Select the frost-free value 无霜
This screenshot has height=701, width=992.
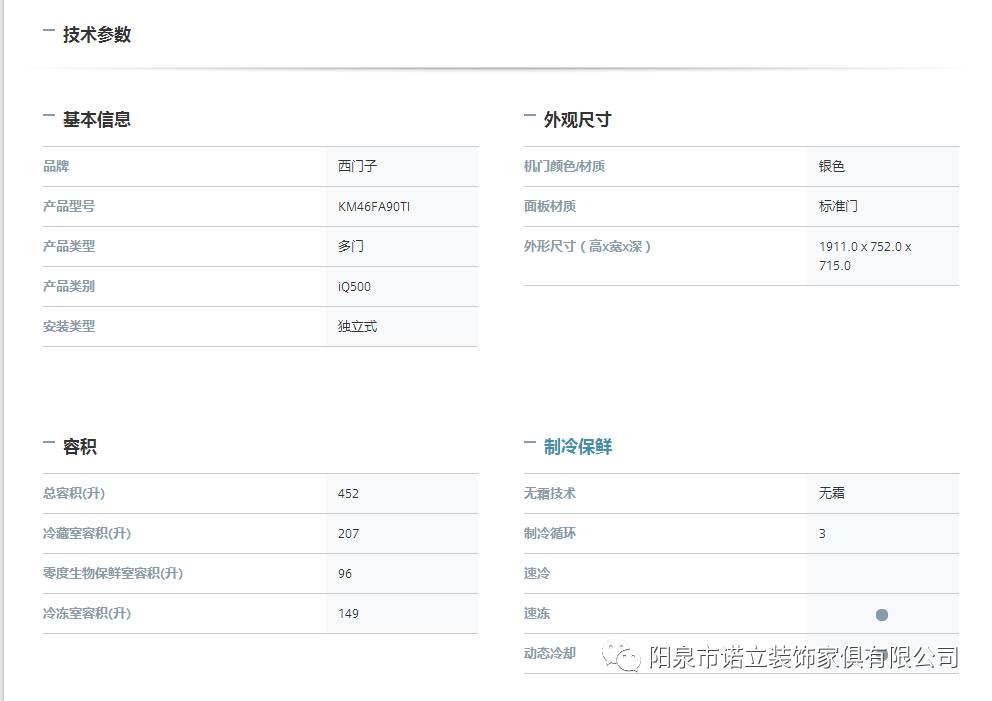tap(832, 493)
